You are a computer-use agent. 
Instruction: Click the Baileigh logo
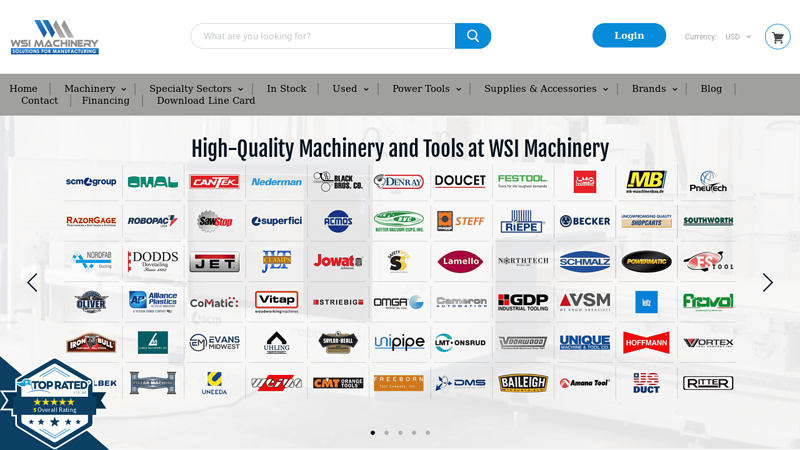[x=522, y=383]
